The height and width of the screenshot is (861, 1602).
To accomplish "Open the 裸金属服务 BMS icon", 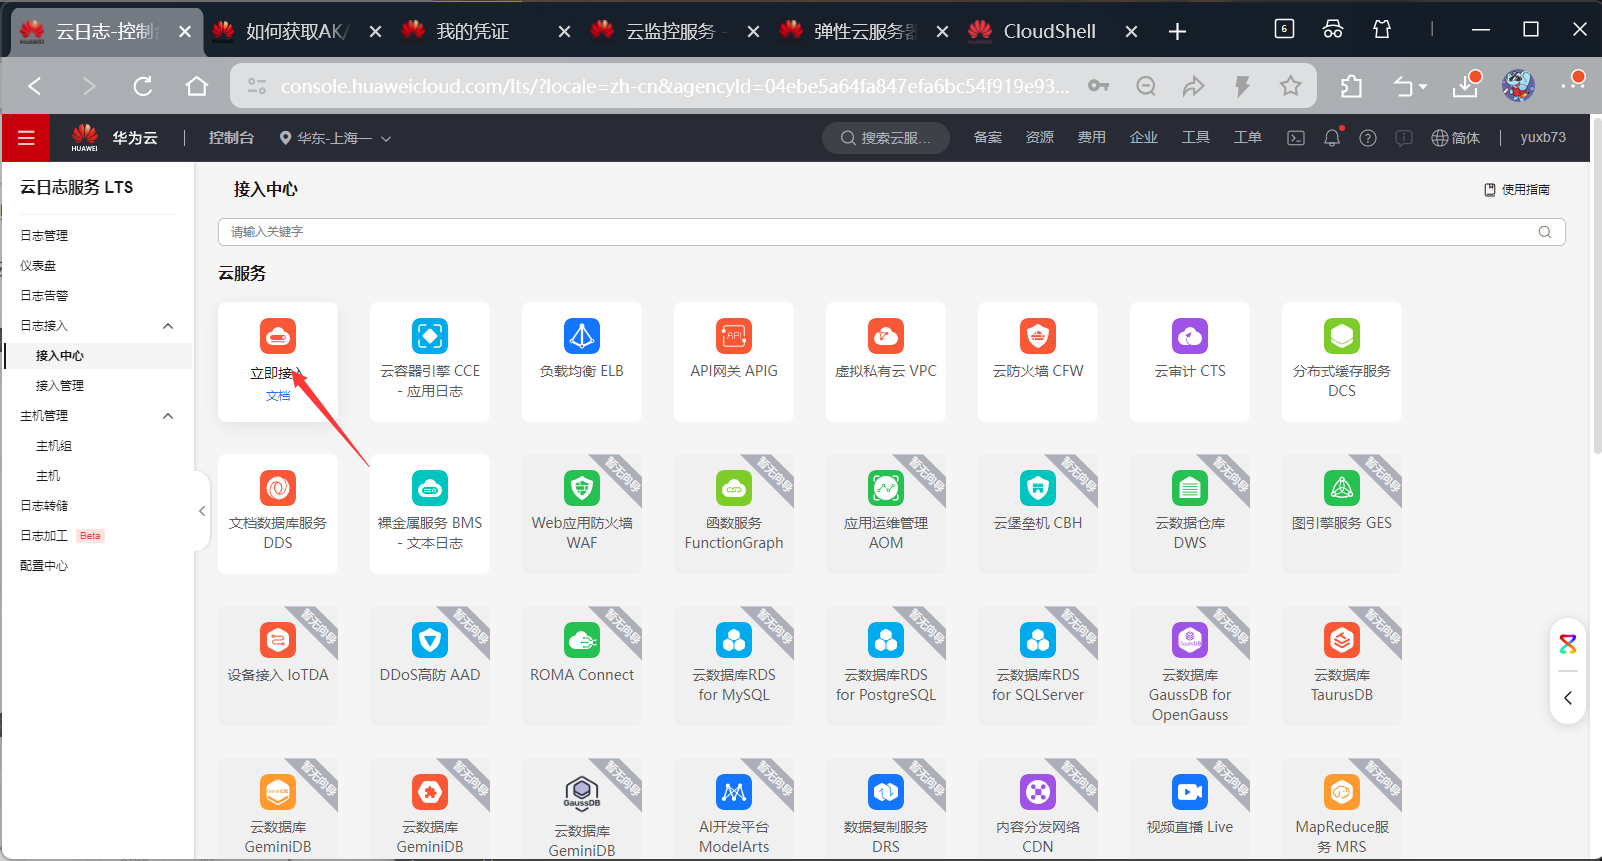I will tap(430, 488).
